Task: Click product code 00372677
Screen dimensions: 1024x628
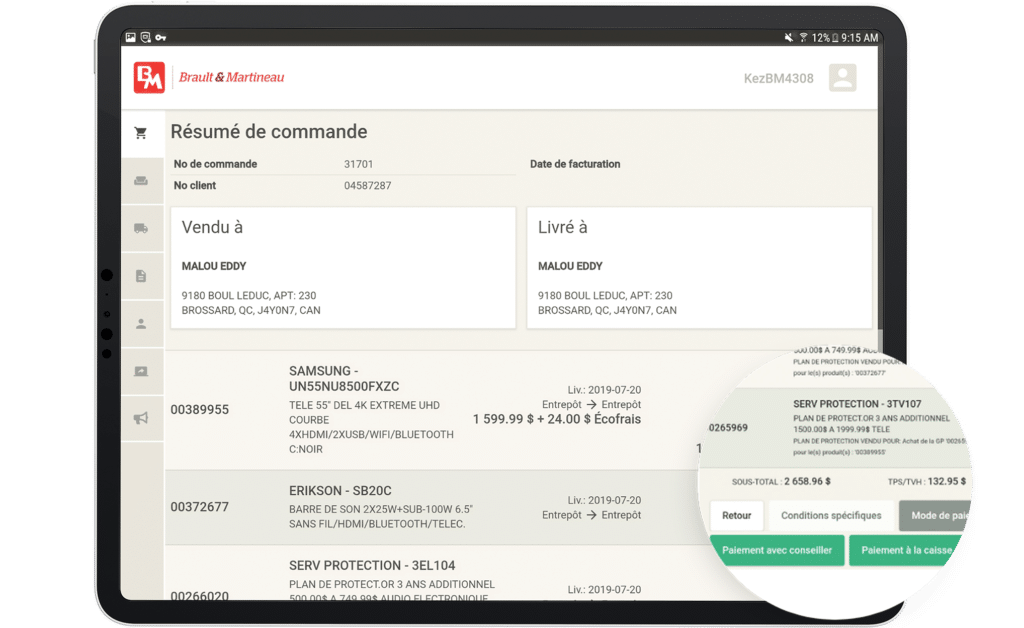Action: pos(200,507)
